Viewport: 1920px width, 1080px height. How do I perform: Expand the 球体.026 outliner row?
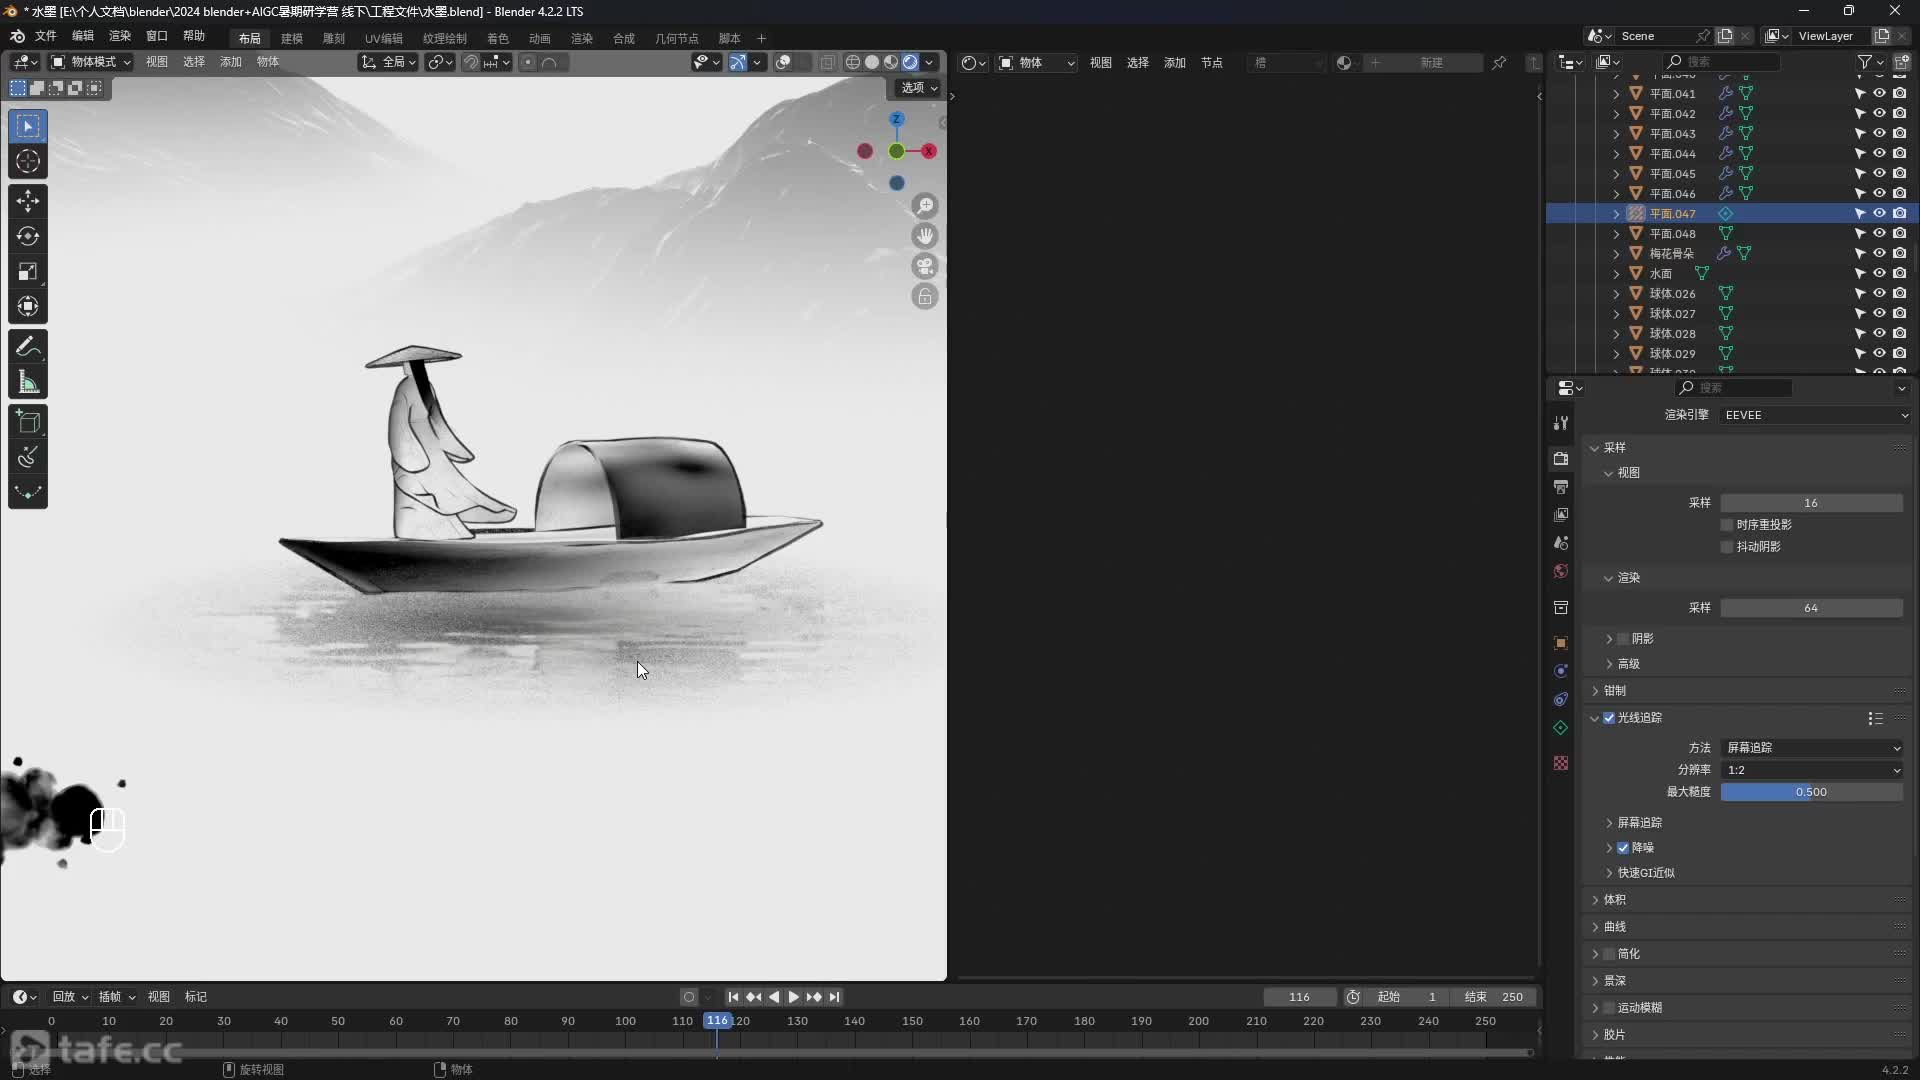pos(1616,294)
